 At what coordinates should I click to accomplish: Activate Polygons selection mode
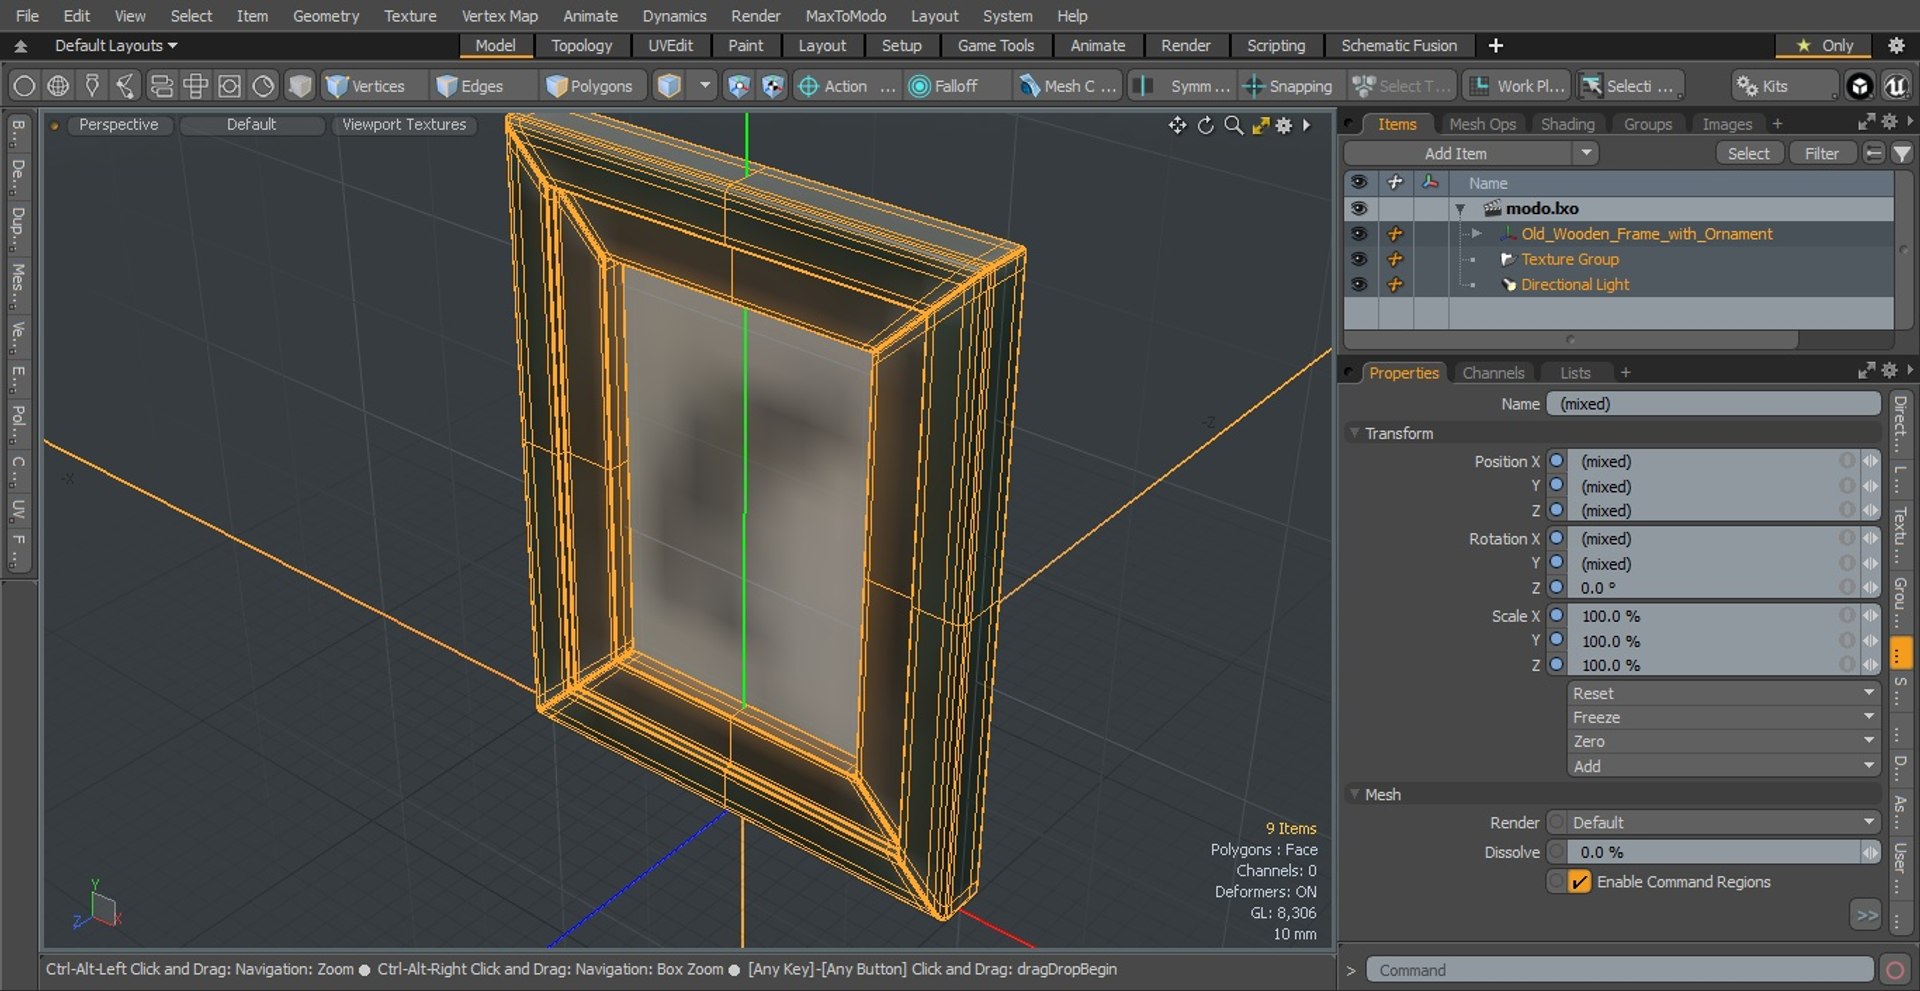point(592,86)
